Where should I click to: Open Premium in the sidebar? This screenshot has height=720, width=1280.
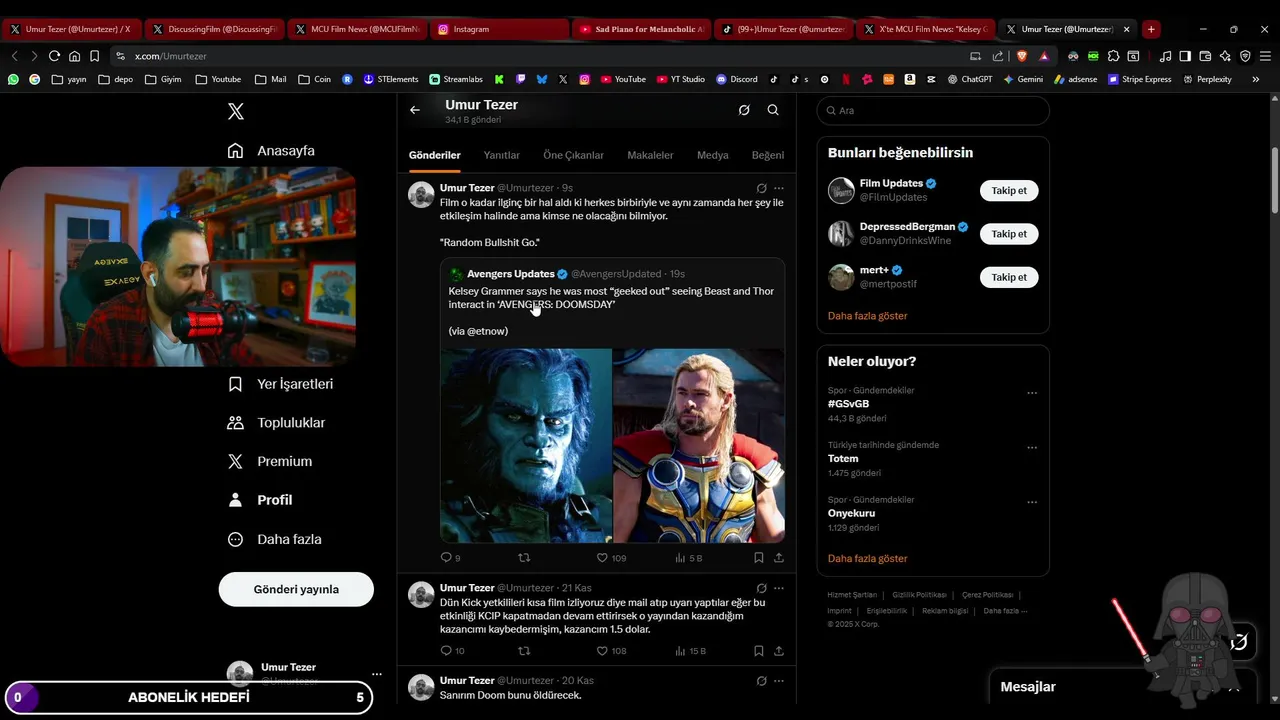[x=270, y=462]
